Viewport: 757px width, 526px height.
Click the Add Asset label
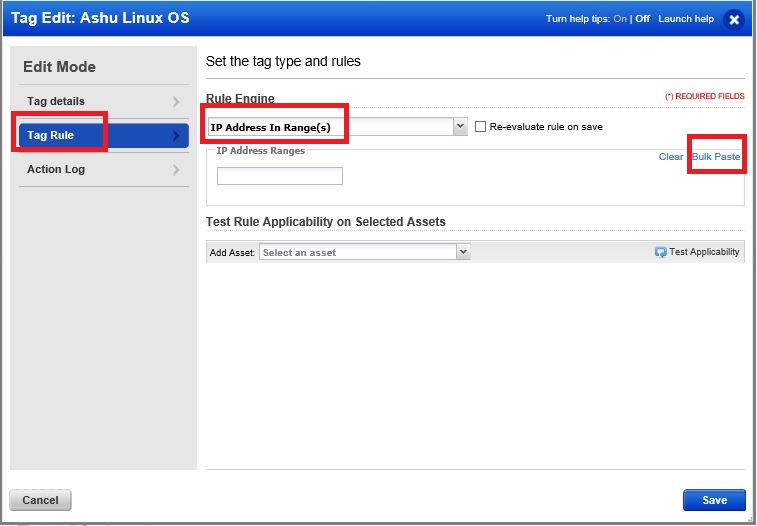click(232, 252)
